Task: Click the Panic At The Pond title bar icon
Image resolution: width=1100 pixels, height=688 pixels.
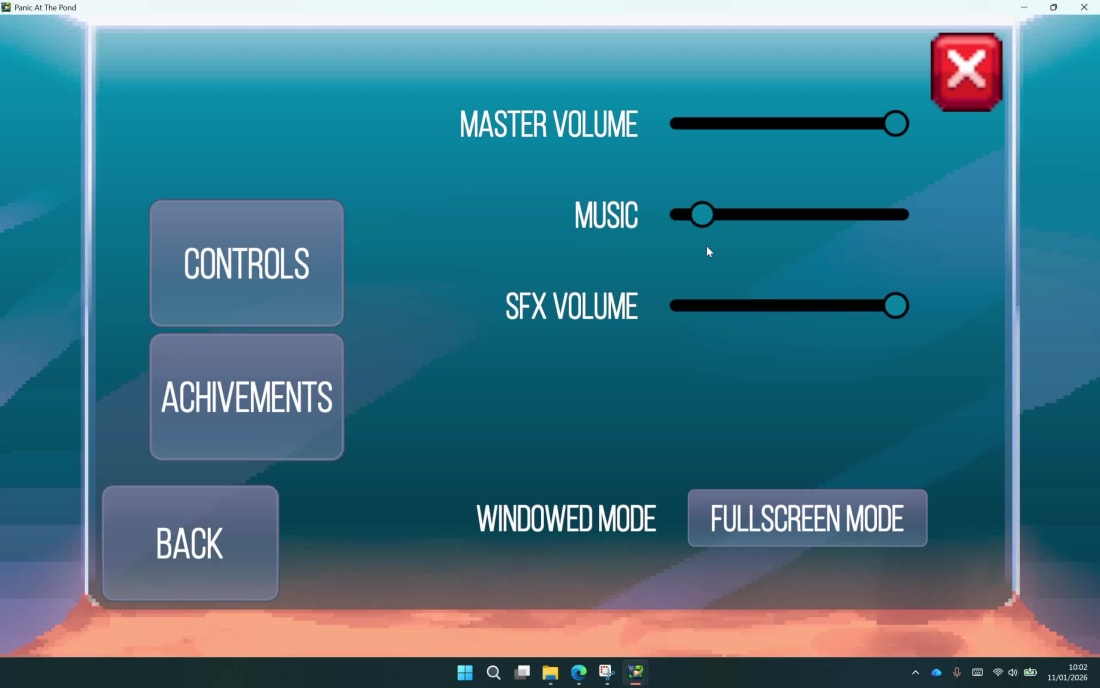Action: pyautogui.click(x=6, y=7)
